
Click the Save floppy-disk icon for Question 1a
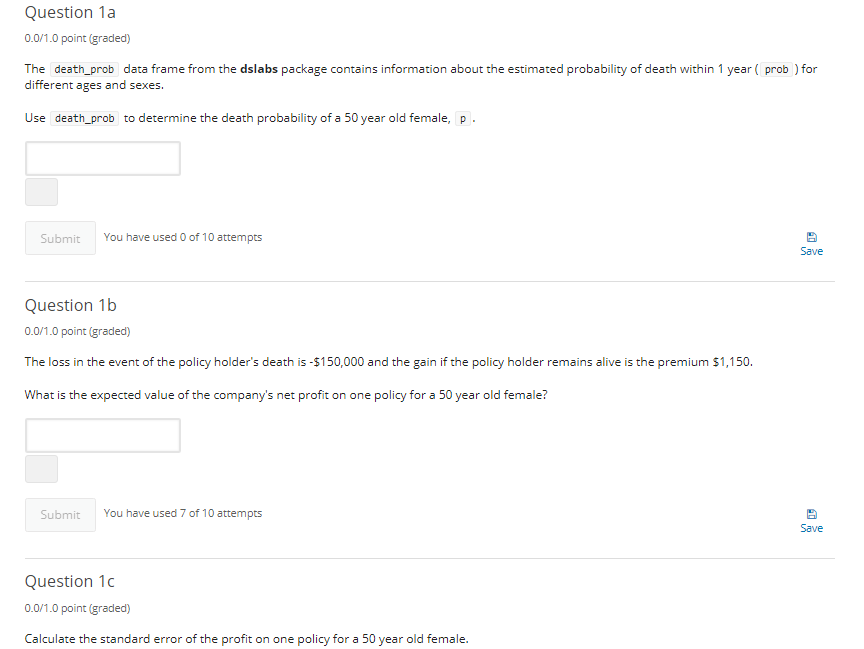[x=811, y=237]
